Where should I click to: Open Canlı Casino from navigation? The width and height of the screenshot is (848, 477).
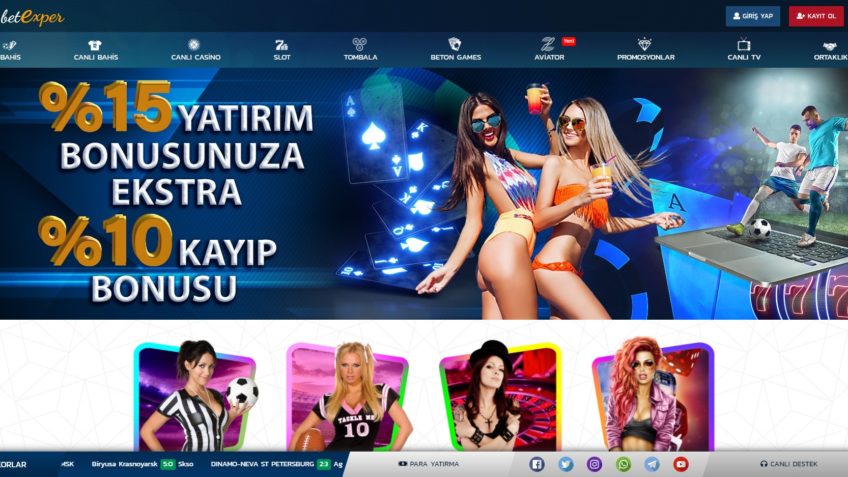194,50
